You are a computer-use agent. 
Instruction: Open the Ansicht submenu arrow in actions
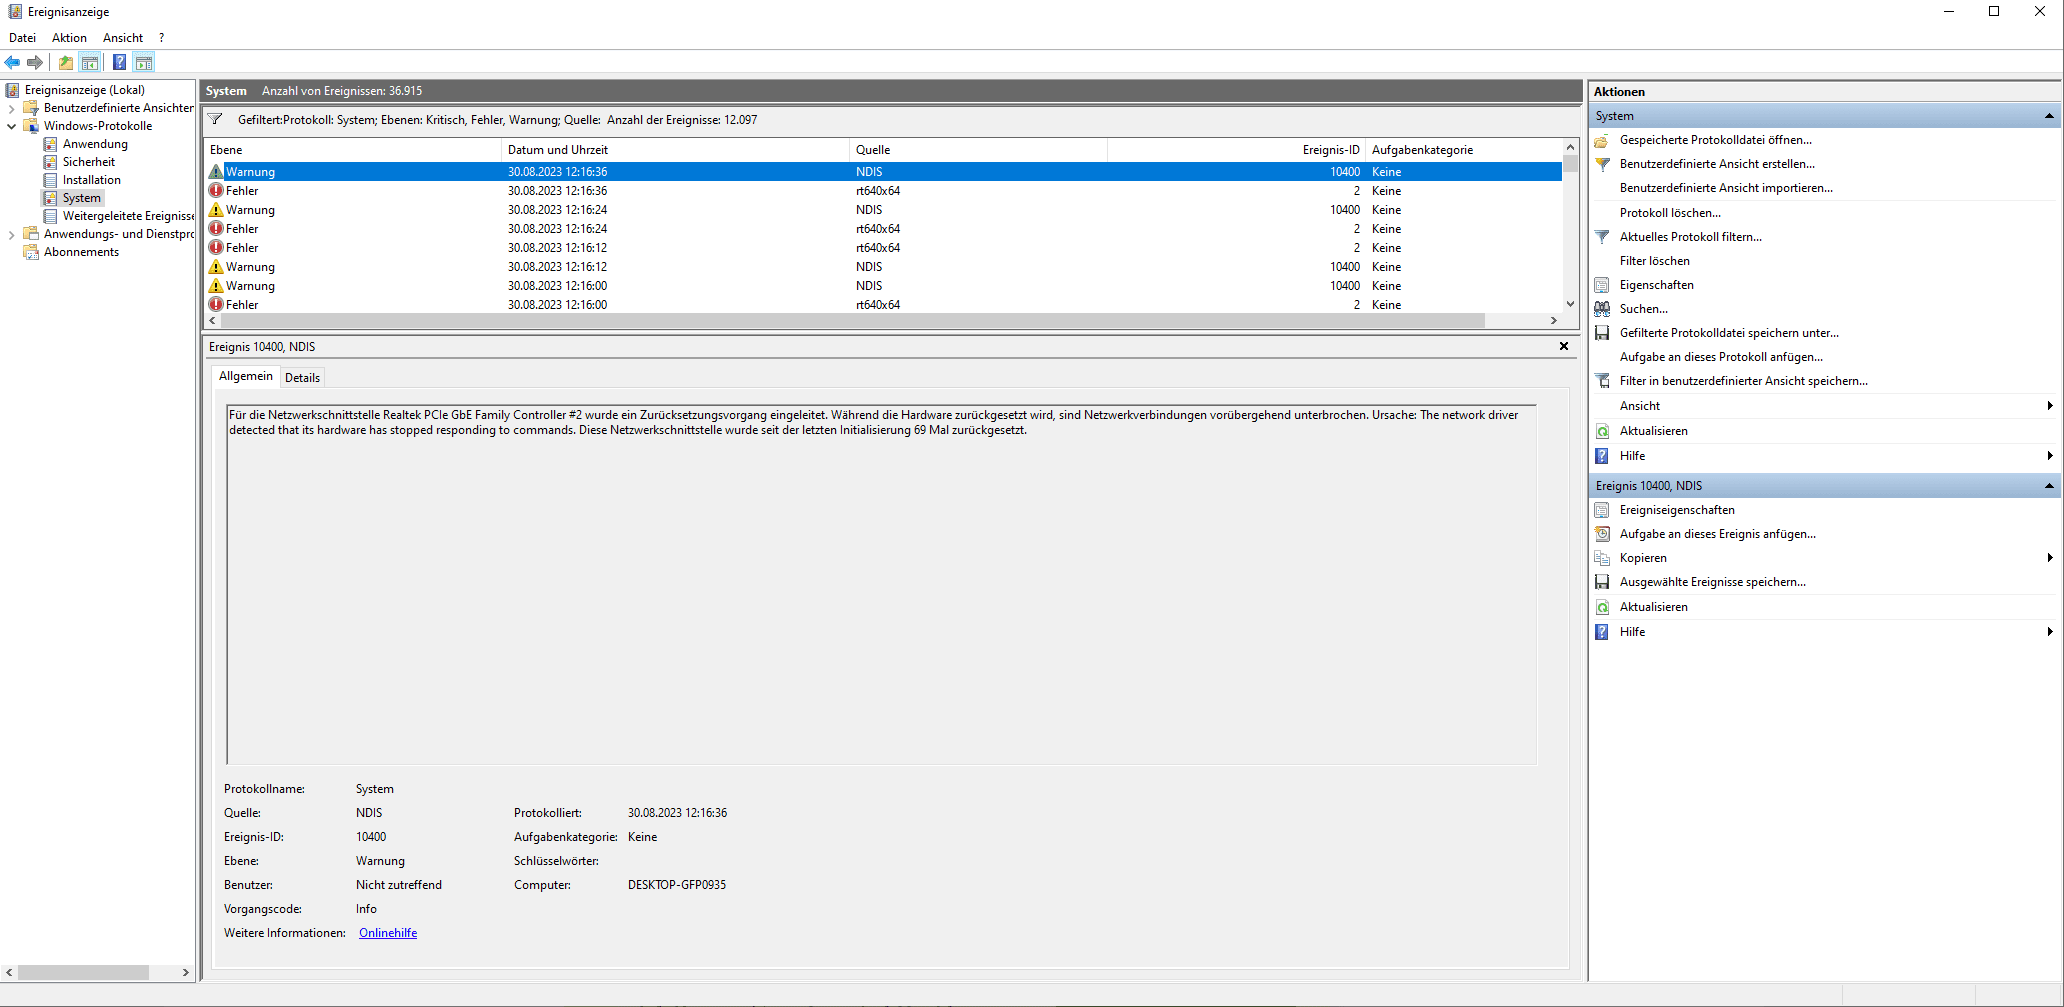click(2050, 406)
